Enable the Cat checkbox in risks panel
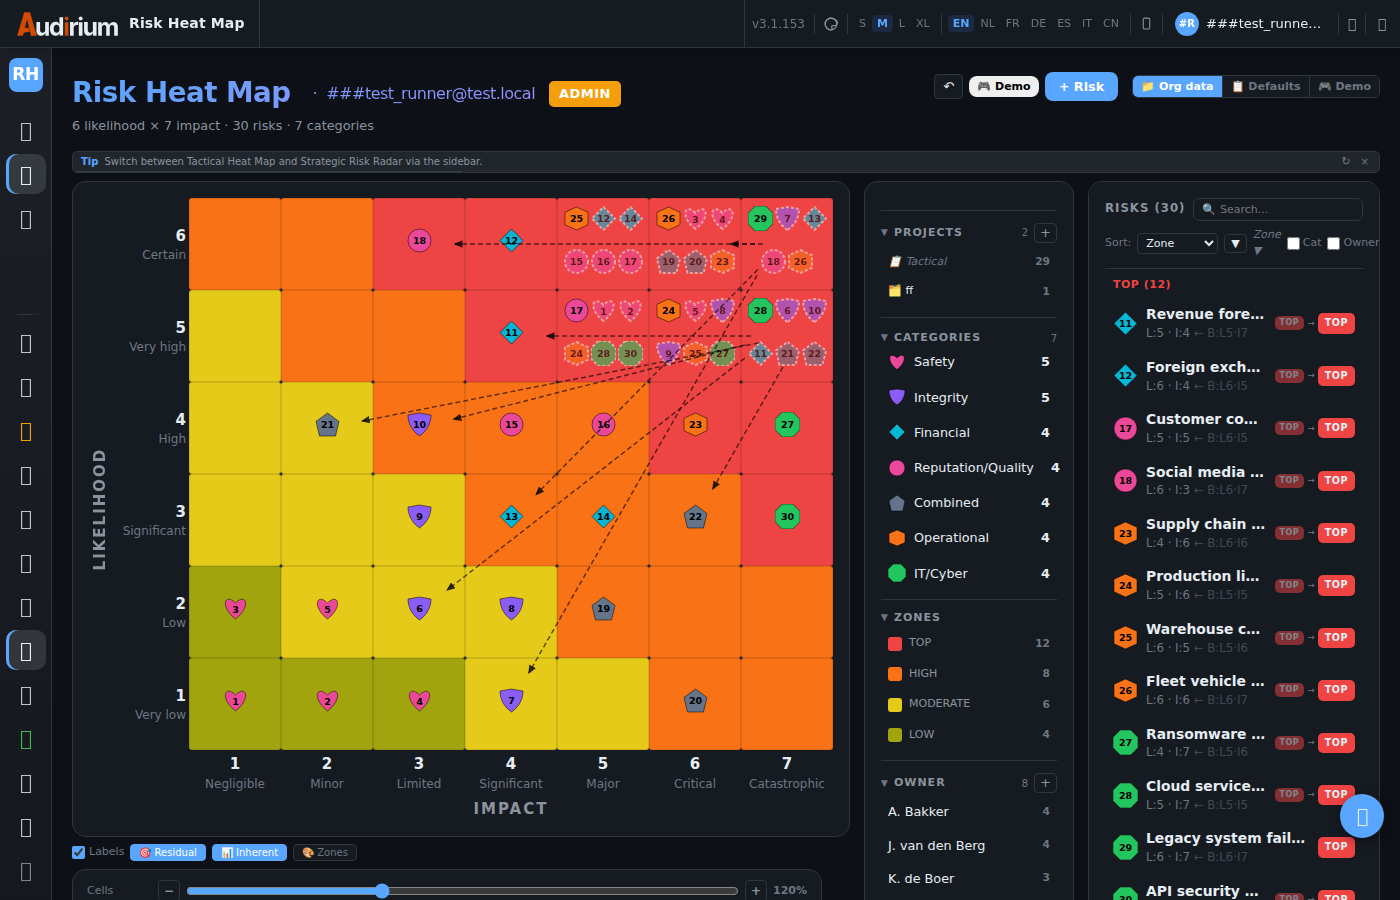This screenshot has width=1400, height=900. [1293, 243]
